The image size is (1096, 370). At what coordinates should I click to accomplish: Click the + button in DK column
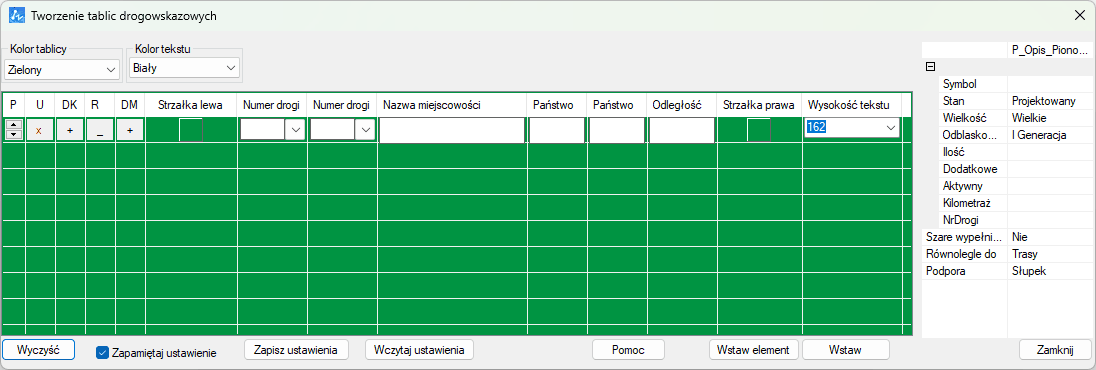(x=69, y=131)
